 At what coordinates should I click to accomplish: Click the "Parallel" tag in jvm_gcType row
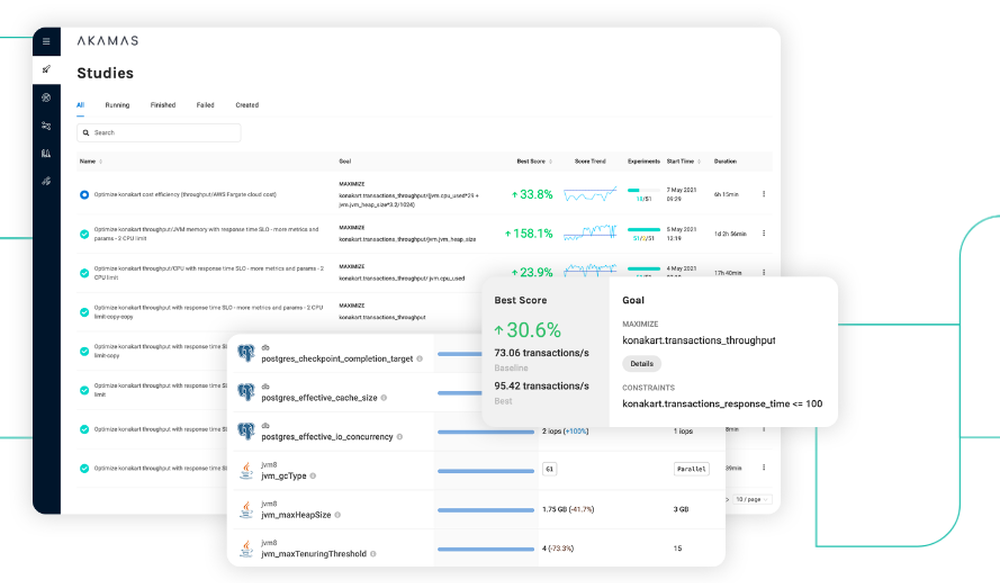click(691, 469)
